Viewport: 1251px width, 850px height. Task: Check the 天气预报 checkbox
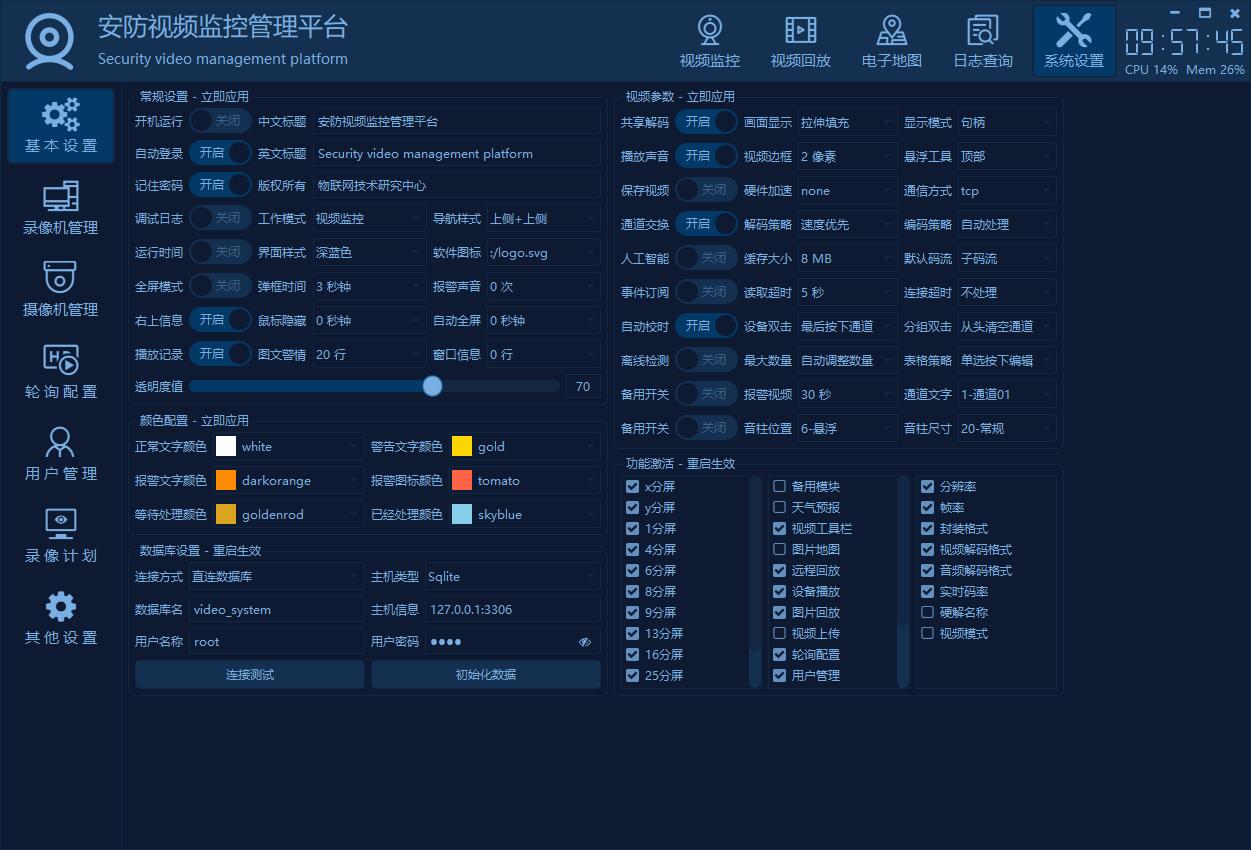780,507
